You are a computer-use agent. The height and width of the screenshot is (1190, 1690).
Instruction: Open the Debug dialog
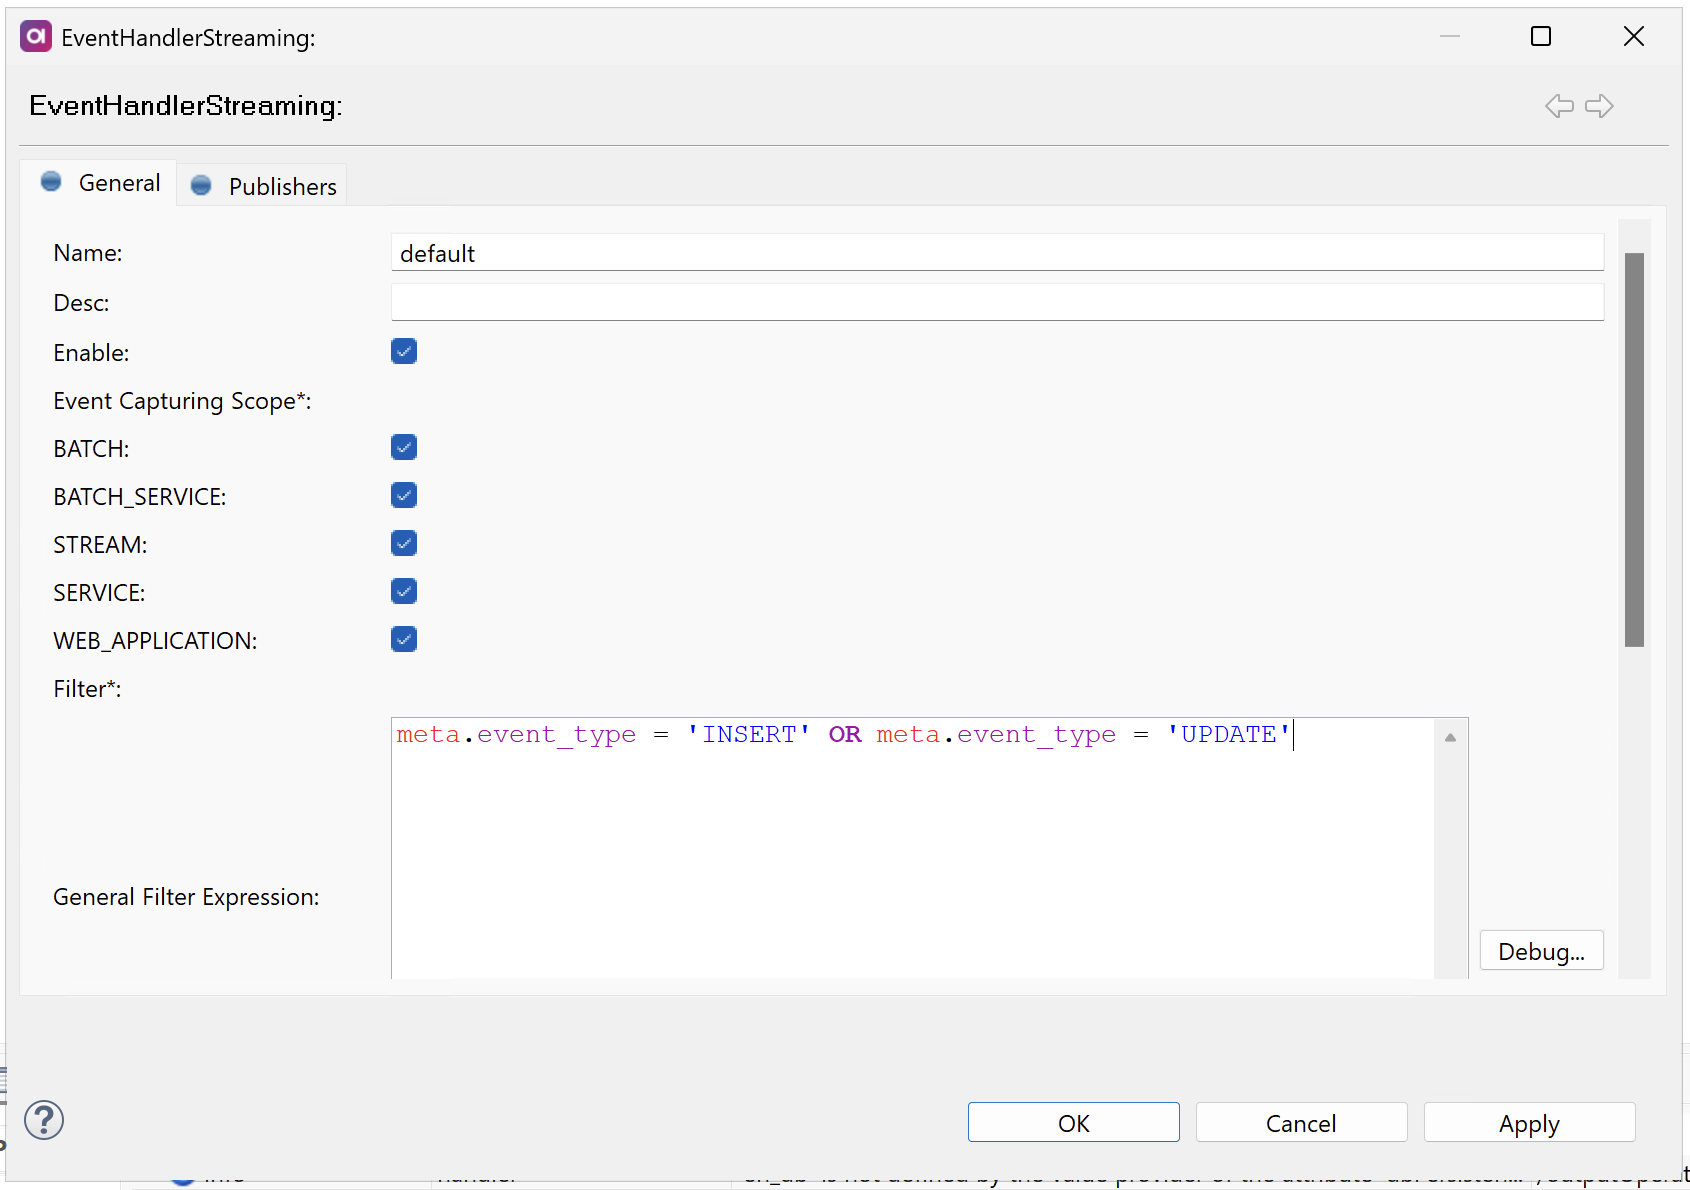(1540, 950)
